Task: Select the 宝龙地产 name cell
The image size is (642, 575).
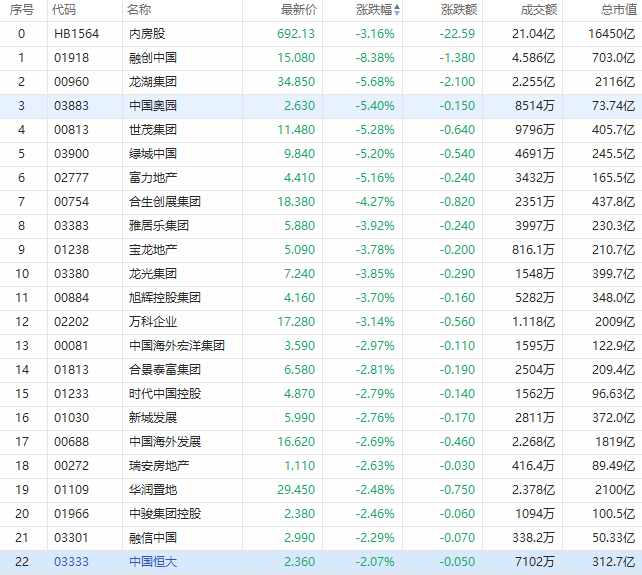Action: pos(153,250)
